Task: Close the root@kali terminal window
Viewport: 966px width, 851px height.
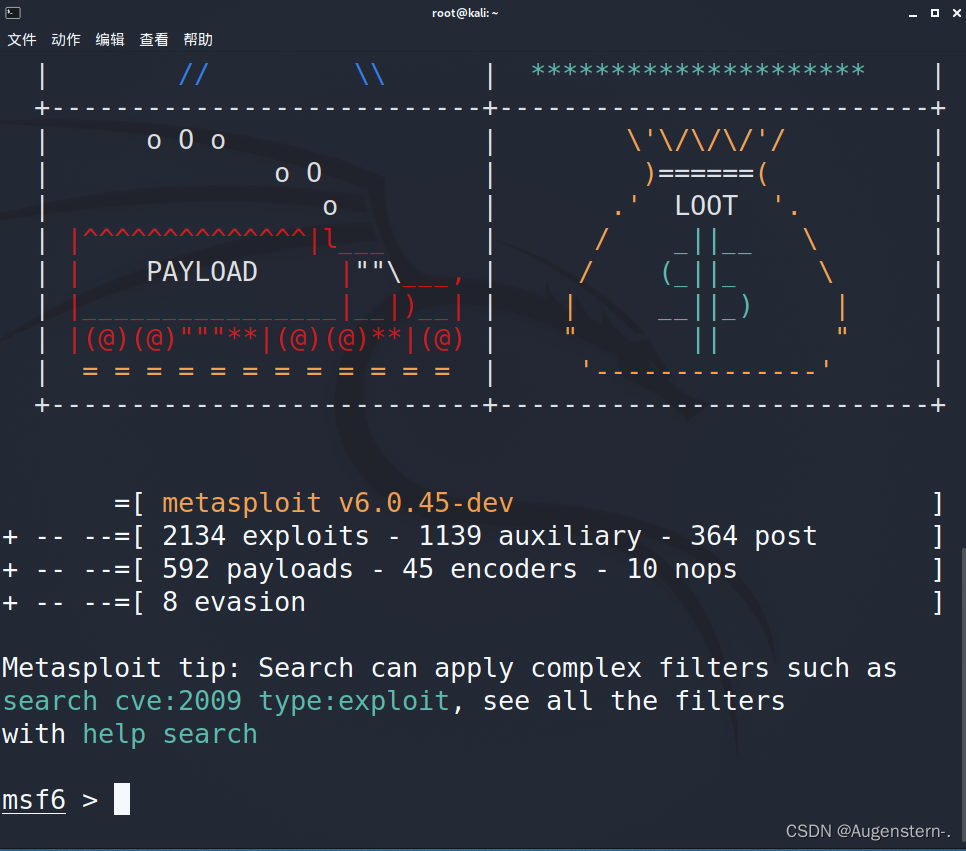Action: (x=956, y=13)
